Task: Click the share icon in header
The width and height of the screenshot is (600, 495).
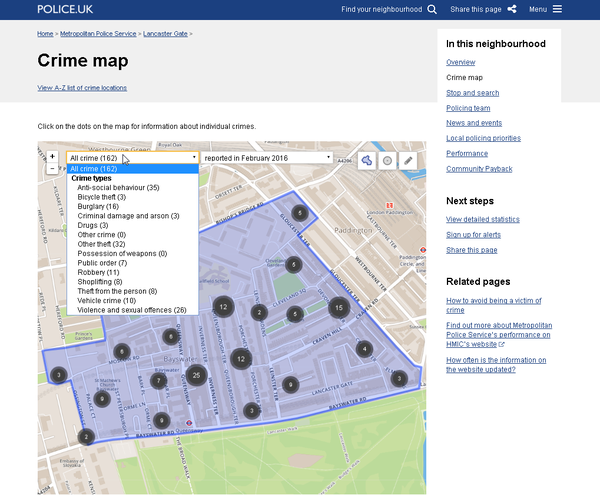Action: [x=512, y=9]
